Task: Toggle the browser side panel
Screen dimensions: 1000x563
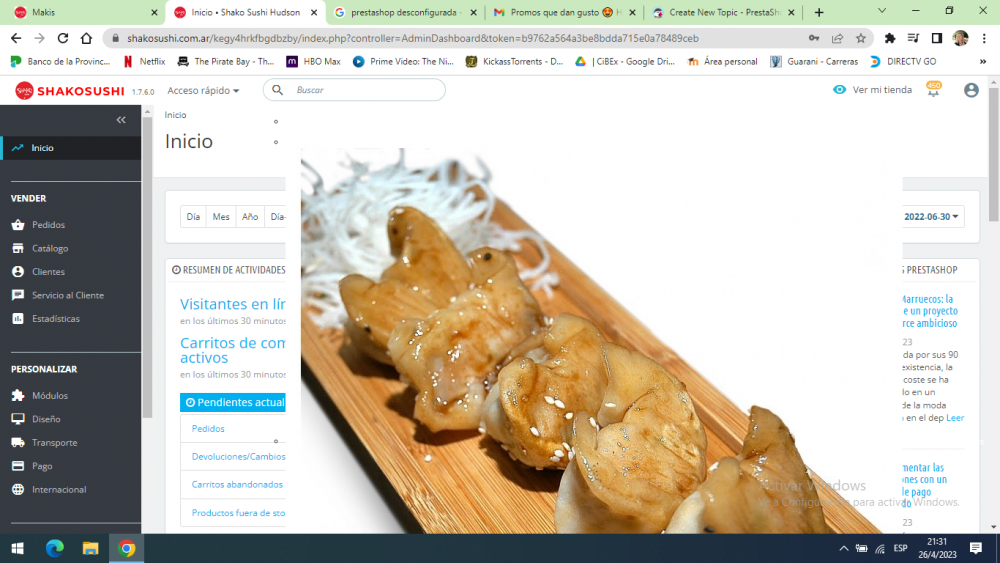Action: click(937, 38)
